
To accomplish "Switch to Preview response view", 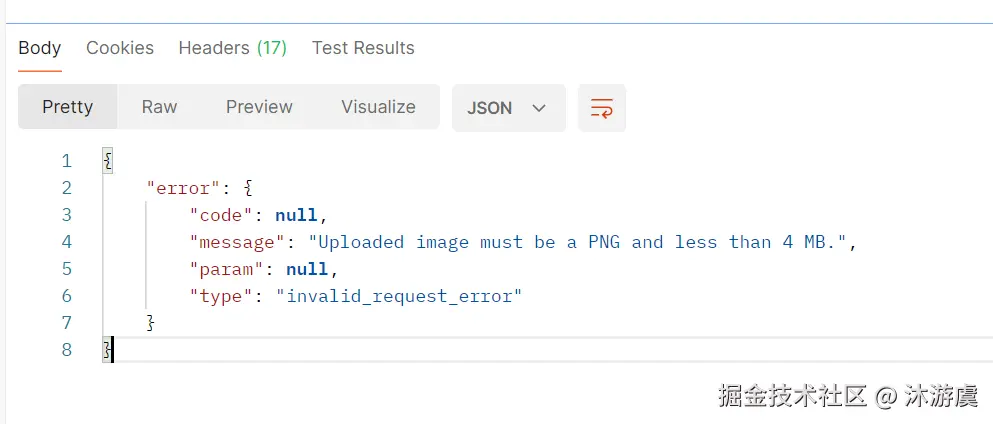I will click(x=259, y=107).
